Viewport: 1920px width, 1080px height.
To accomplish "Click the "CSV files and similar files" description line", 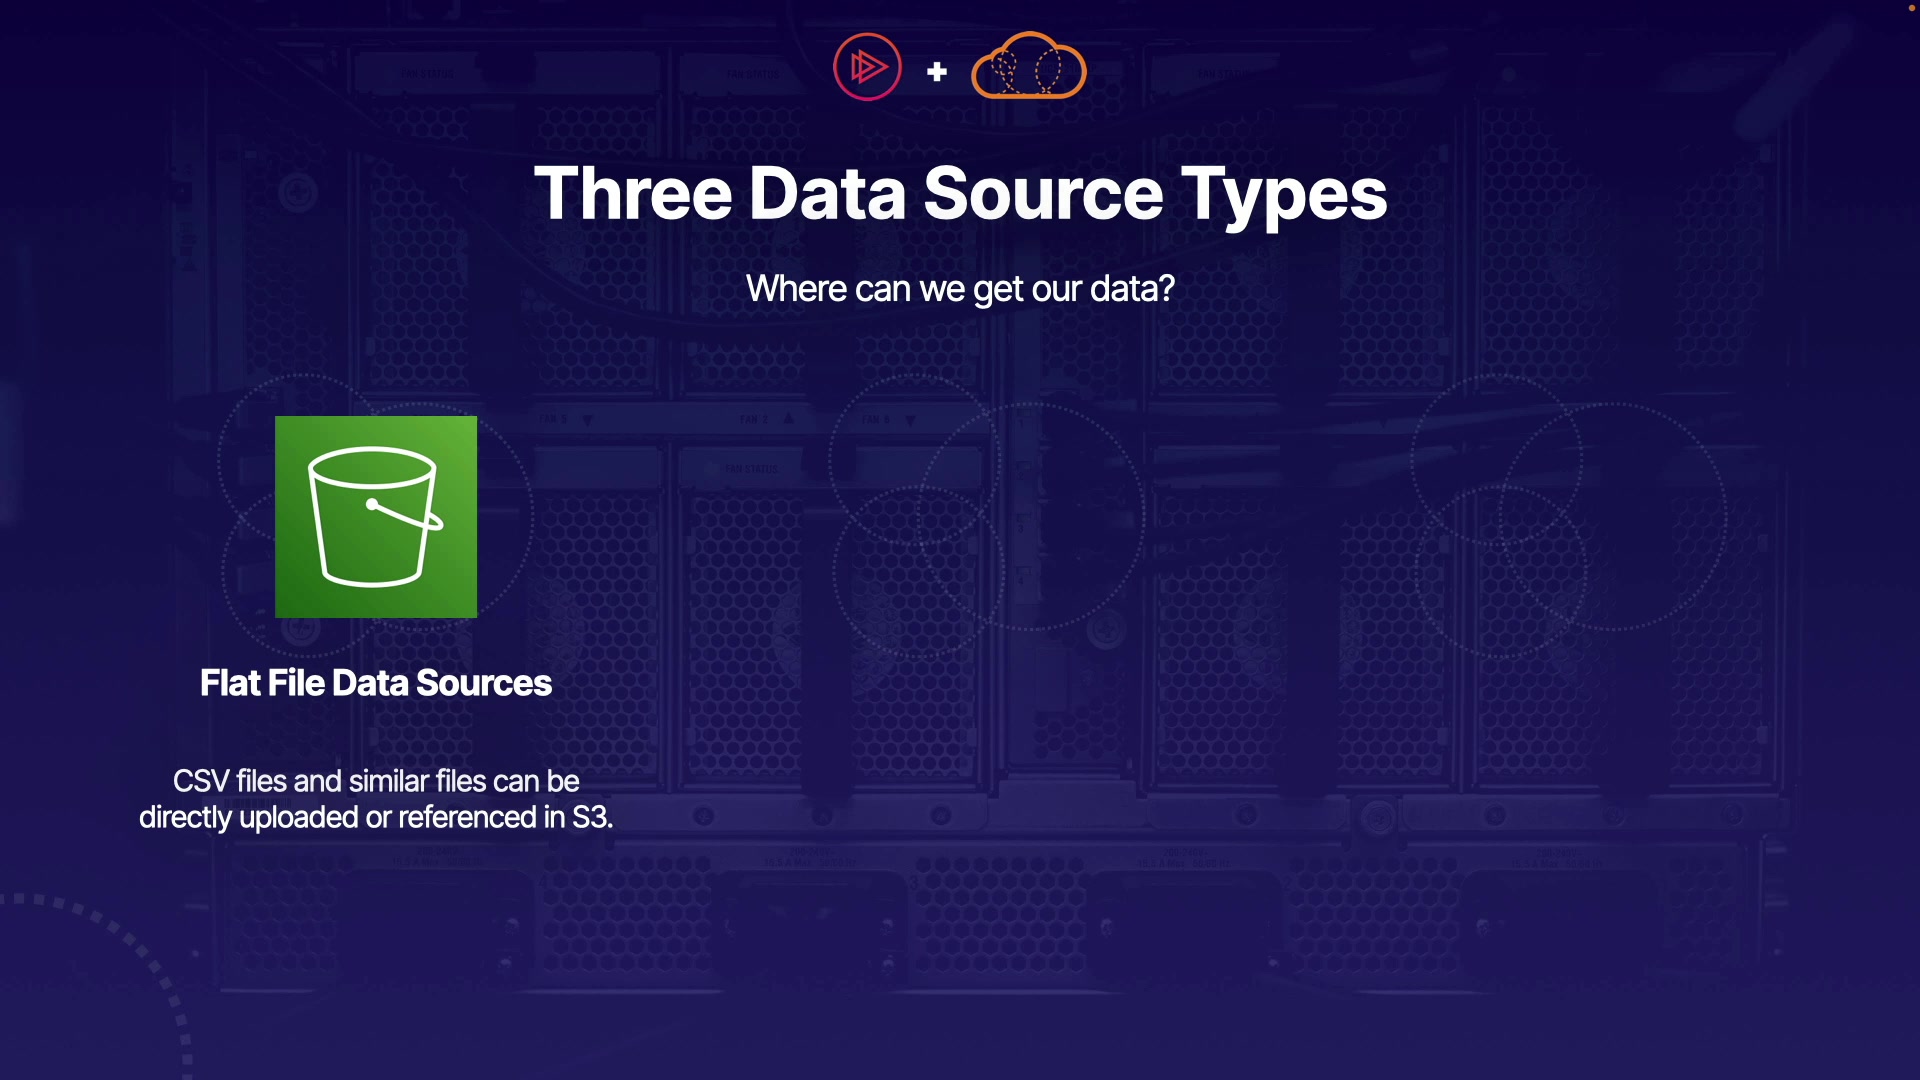I will pyautogui.click(x=376, y=781).
